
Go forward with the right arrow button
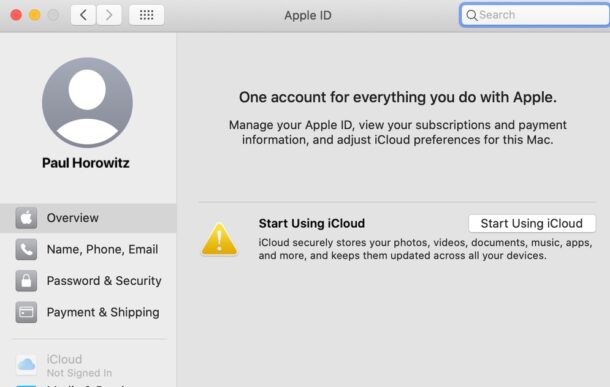tap(109, 15)
